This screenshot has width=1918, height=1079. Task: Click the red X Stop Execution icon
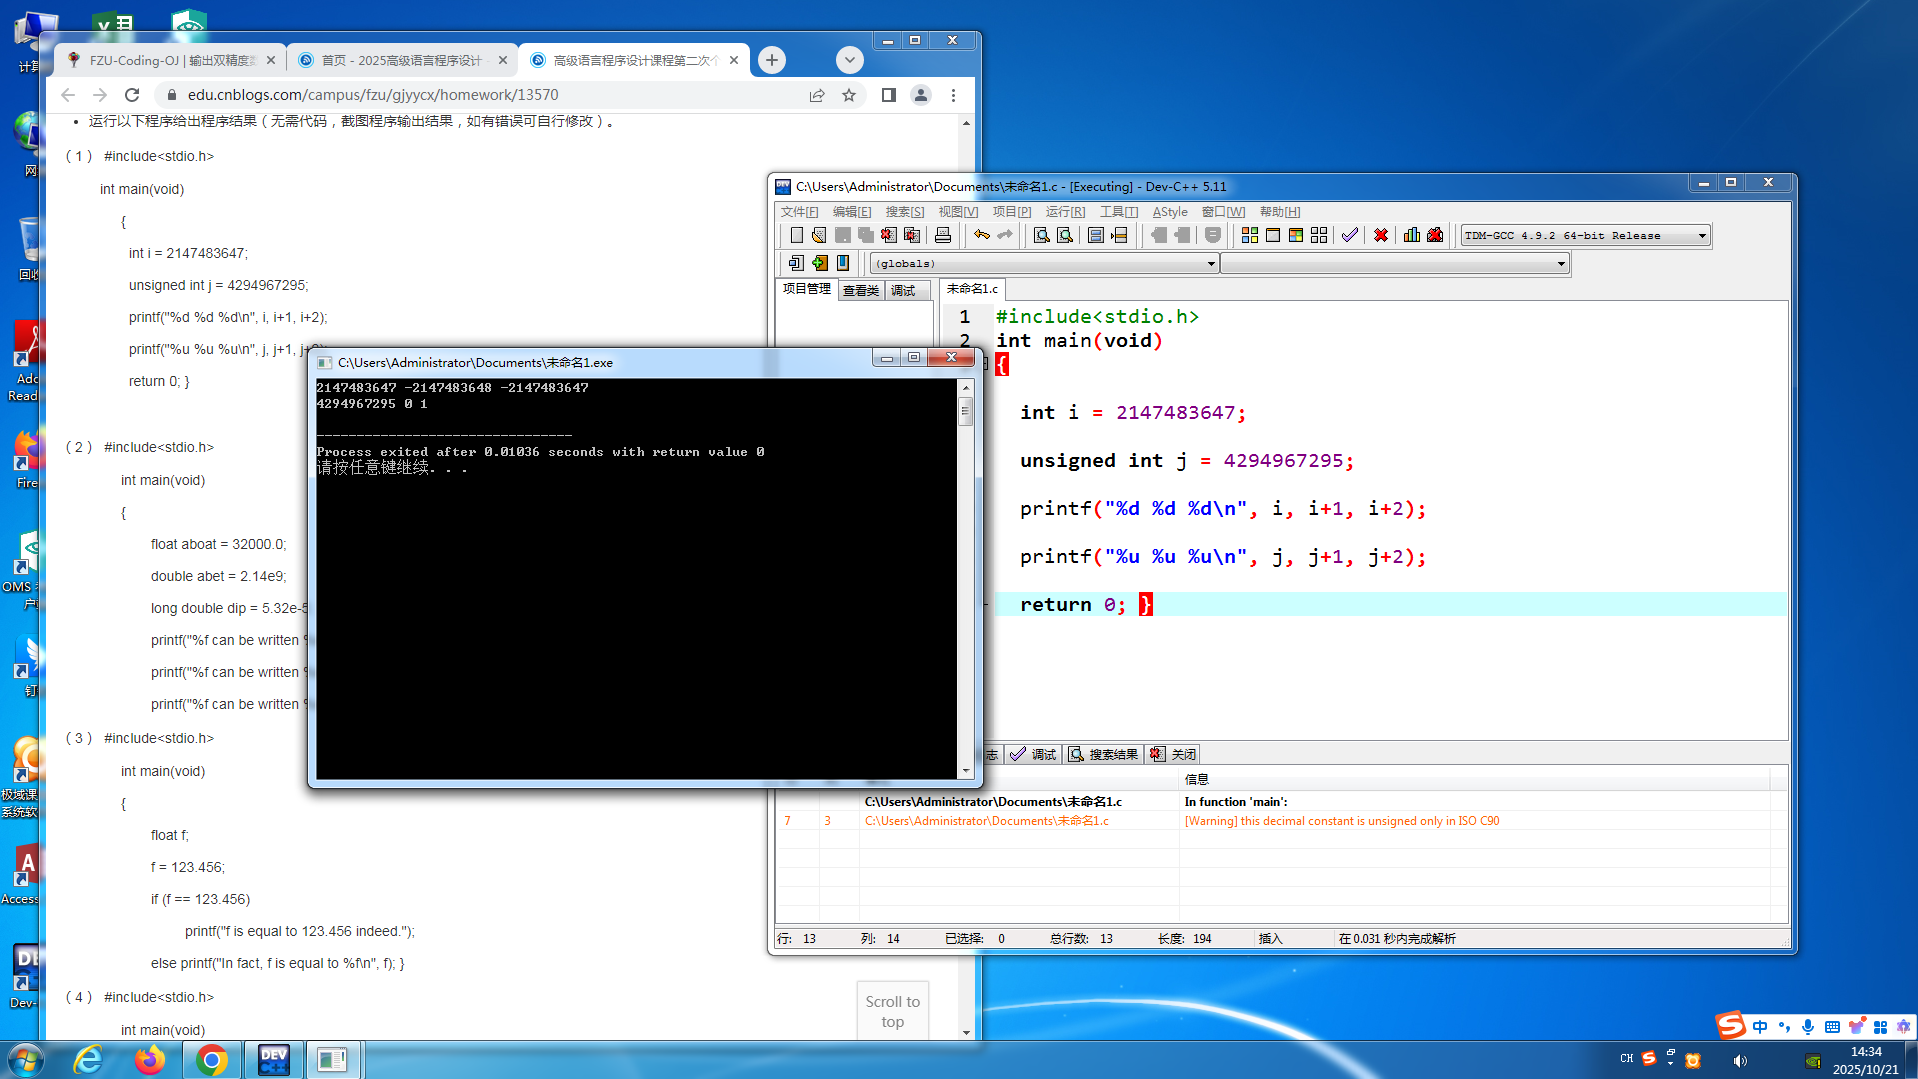[1381, 235]
